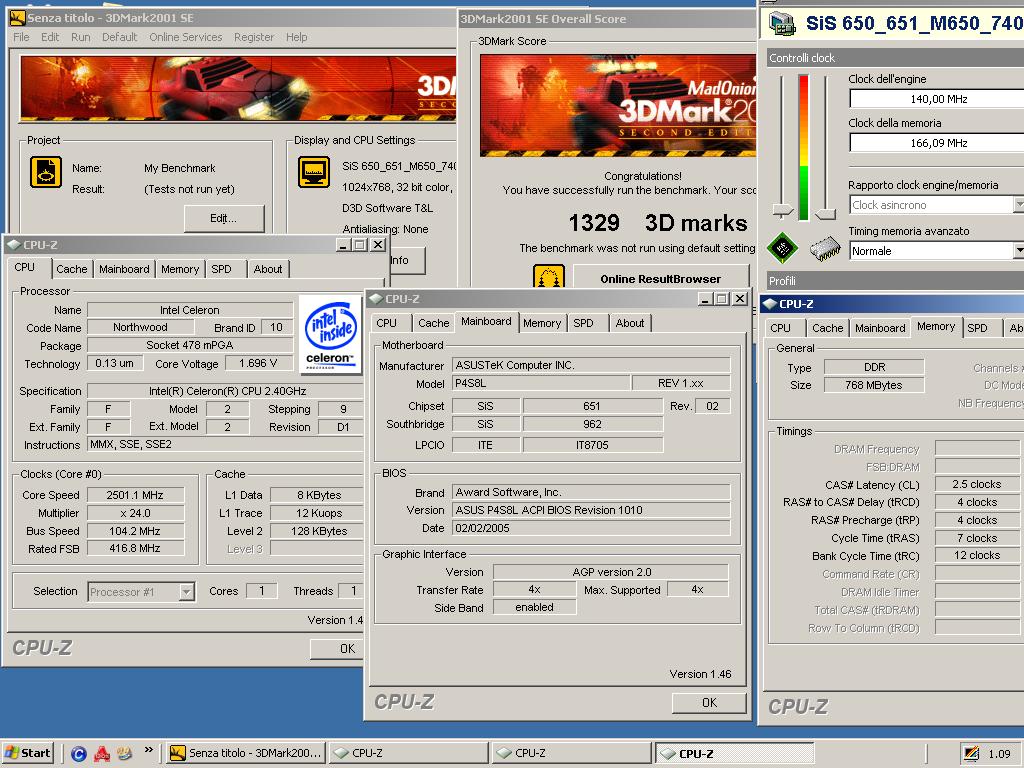Open the Windows Start menu
1024x768 pixels.
tap(27, 753)
